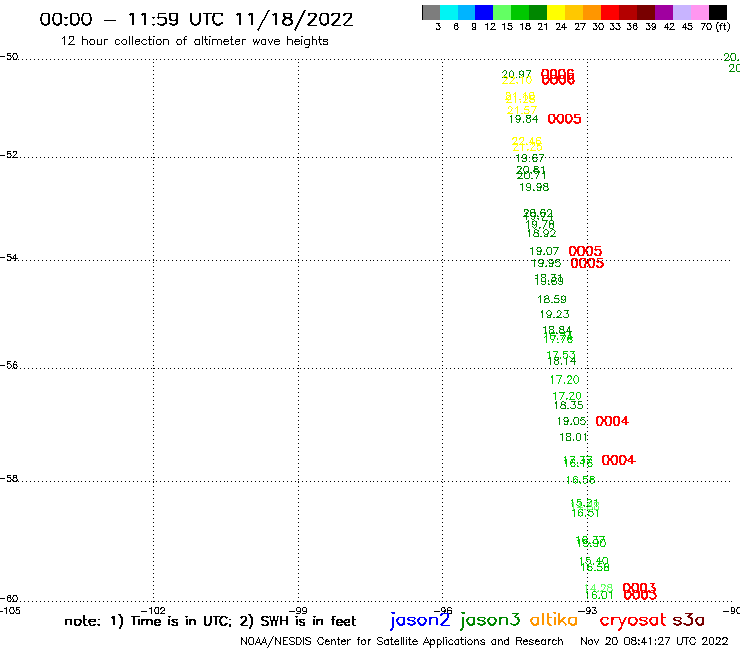
Task: Click the red 0004 time tag beside 19.05
Action: click(x=612, y=421)
